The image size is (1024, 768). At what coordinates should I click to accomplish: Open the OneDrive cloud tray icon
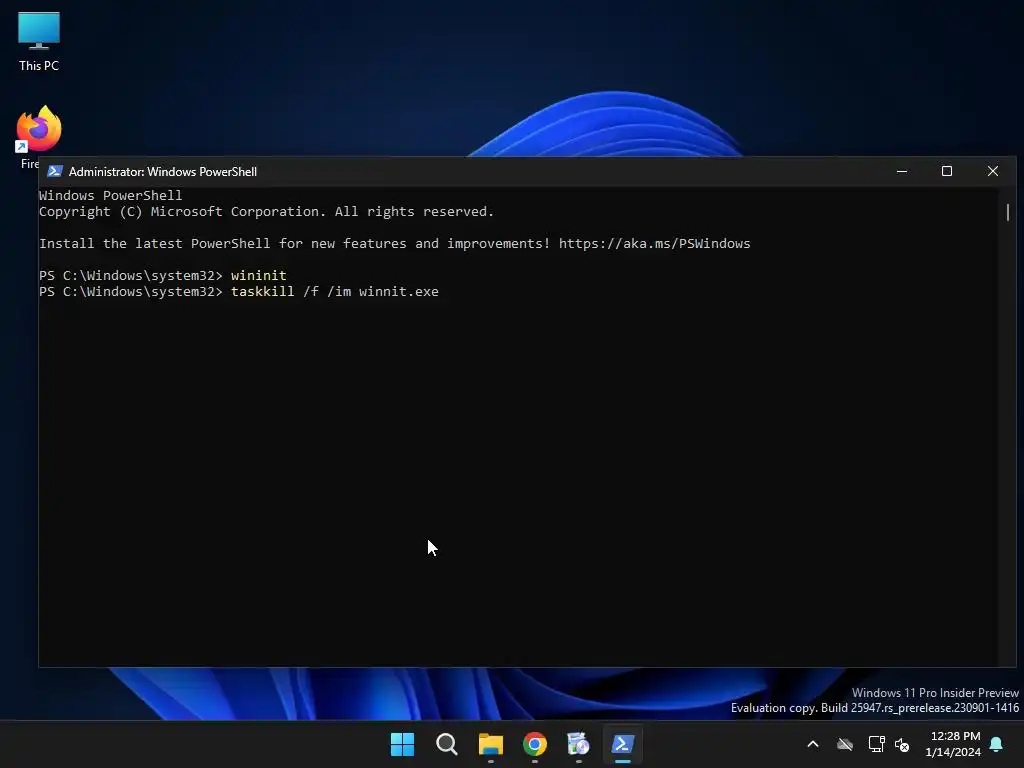coord(845,744)
